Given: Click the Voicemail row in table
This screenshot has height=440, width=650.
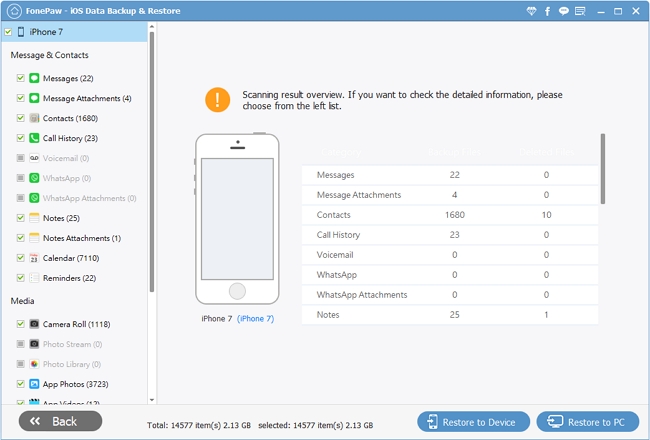Looking at the screenshot, I should click(450, 255).
